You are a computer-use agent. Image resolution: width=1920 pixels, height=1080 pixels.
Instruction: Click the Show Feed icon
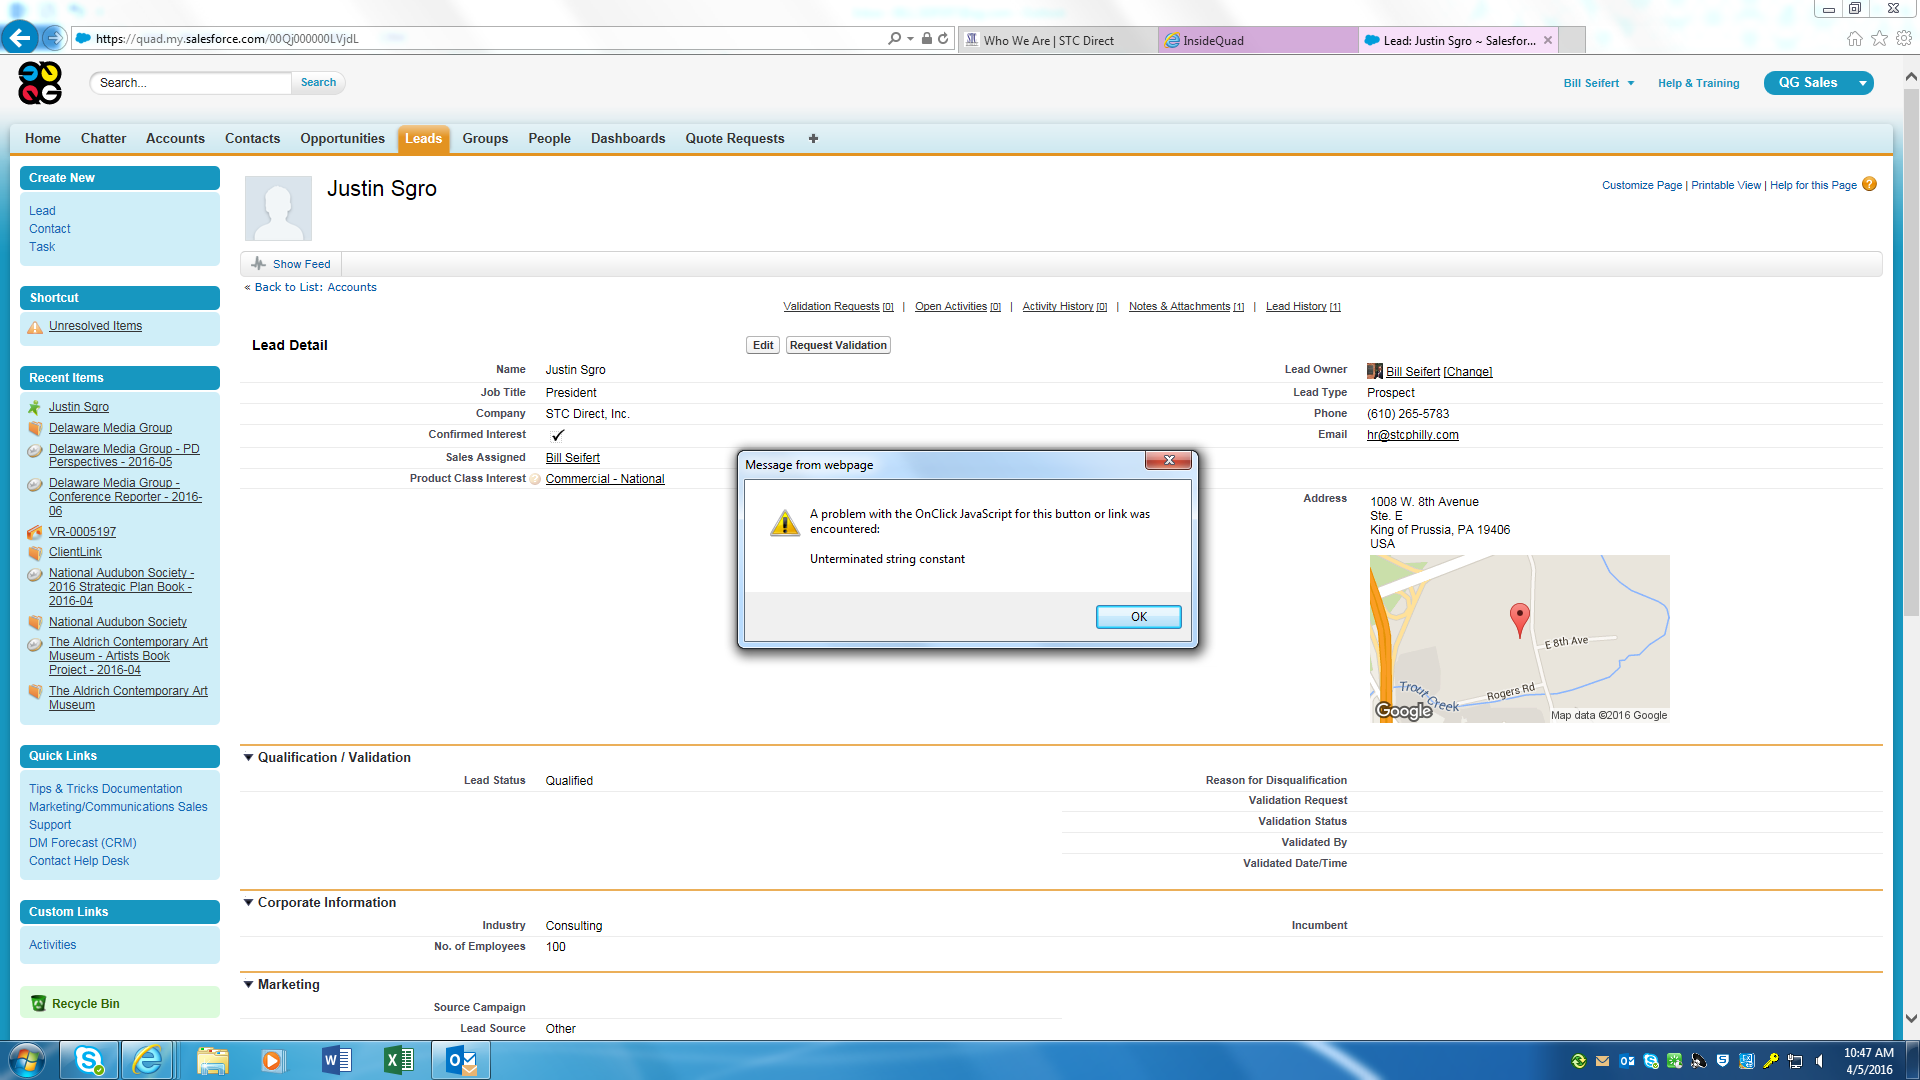pos(259,264)
